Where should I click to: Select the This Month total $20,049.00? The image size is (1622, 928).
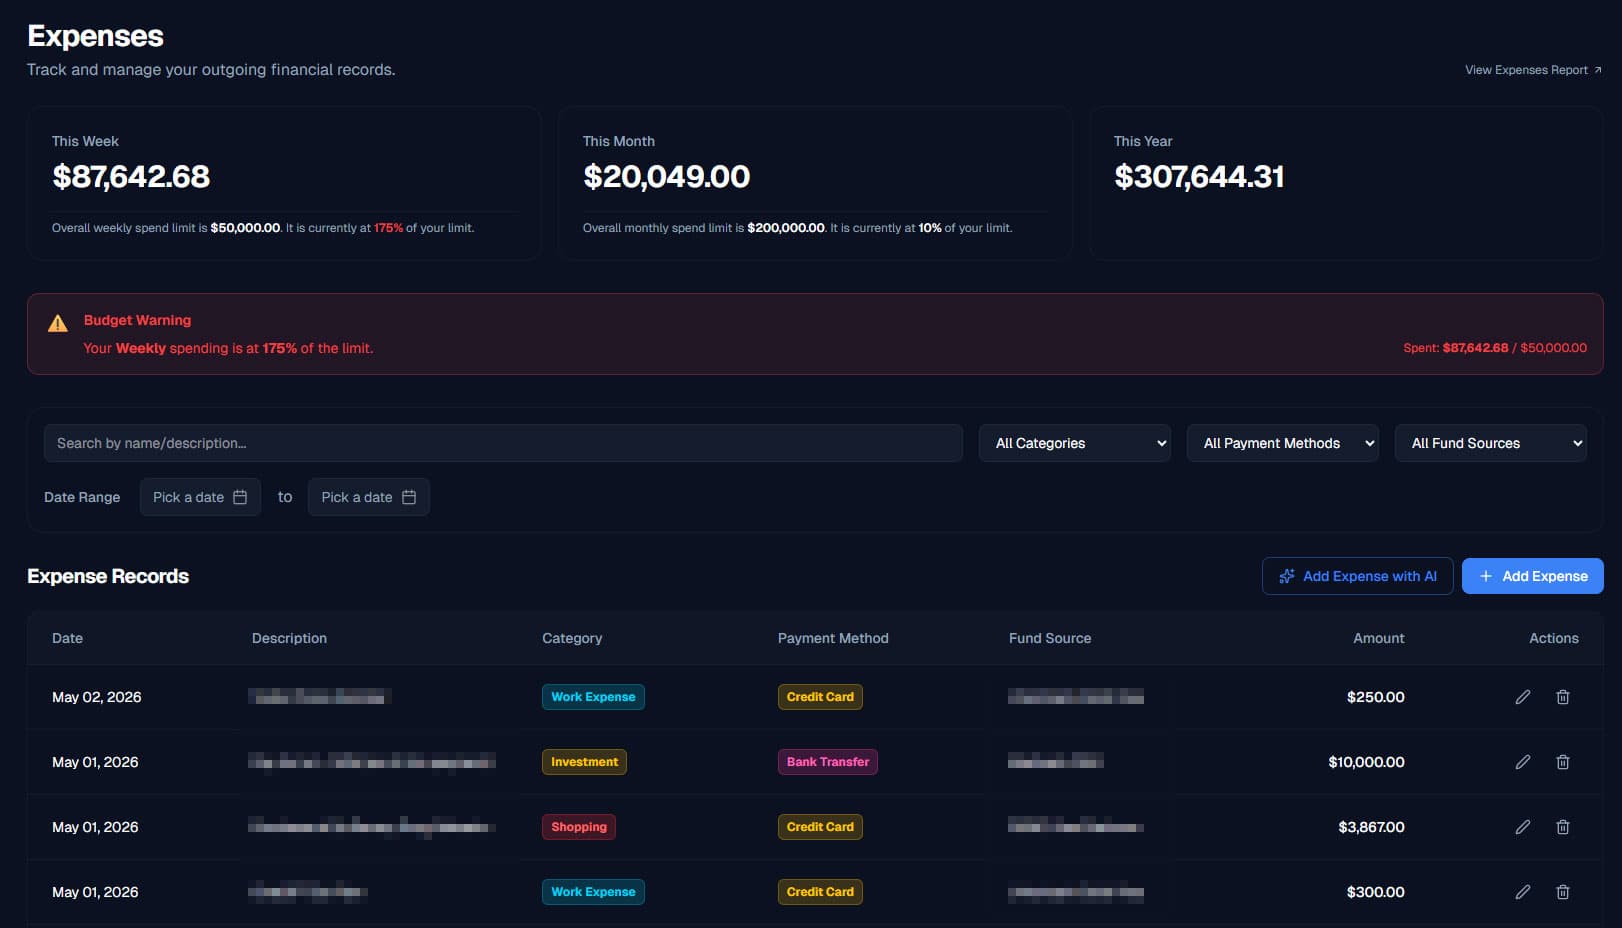tap(666, 177)
